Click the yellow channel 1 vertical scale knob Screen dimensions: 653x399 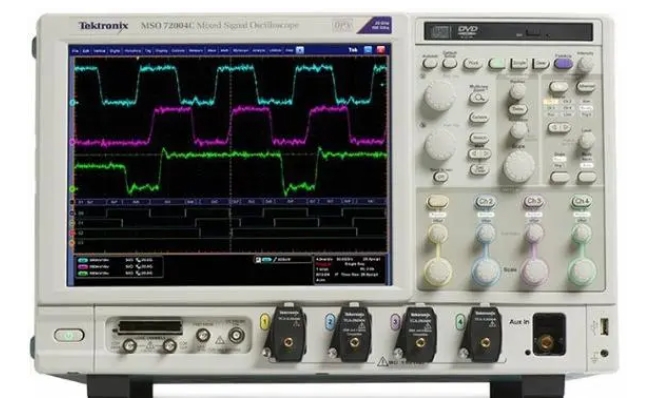[x=438, y=272]
